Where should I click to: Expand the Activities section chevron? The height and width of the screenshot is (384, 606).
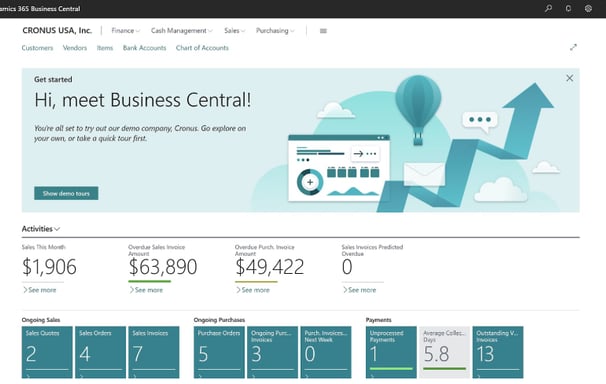point(57,229)
